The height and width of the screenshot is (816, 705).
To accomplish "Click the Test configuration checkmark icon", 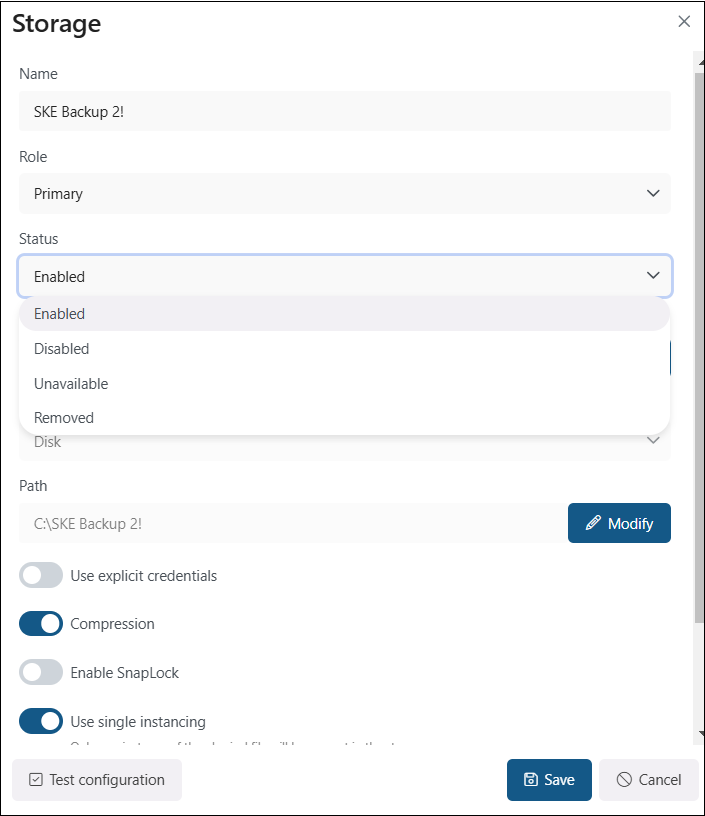I will click(36, 780).
